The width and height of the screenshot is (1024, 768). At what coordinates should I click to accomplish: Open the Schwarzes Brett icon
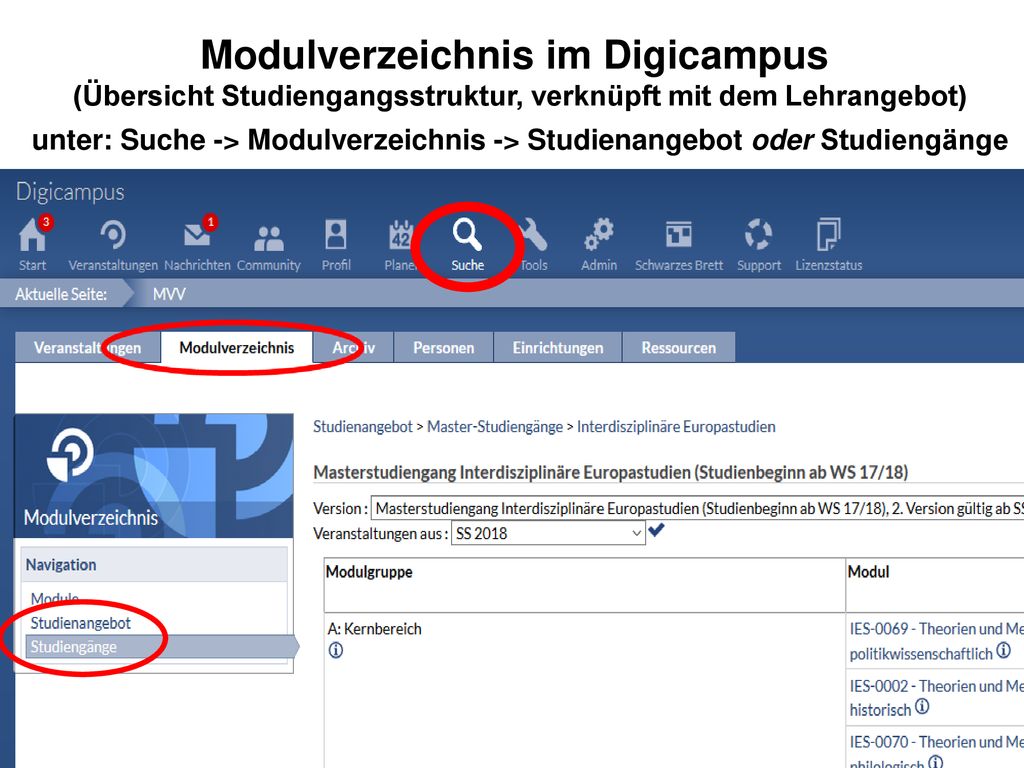point(679,234)
